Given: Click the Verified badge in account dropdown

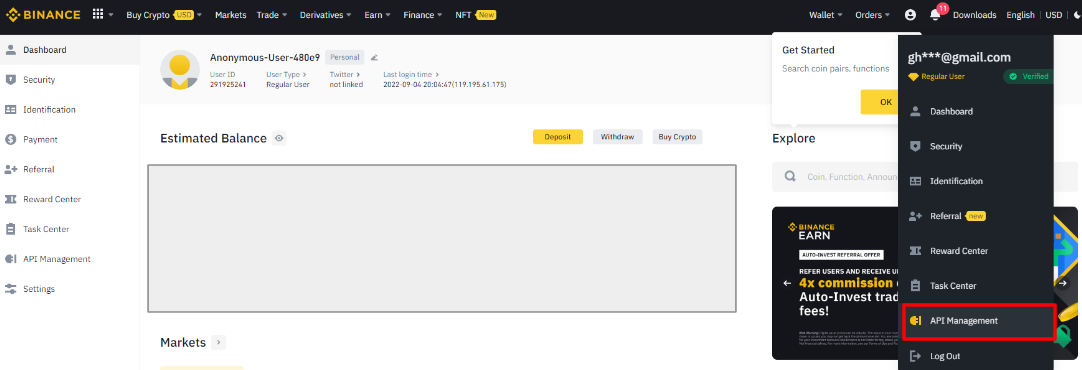Looking at the screenshot, I should click(1027, 77).
